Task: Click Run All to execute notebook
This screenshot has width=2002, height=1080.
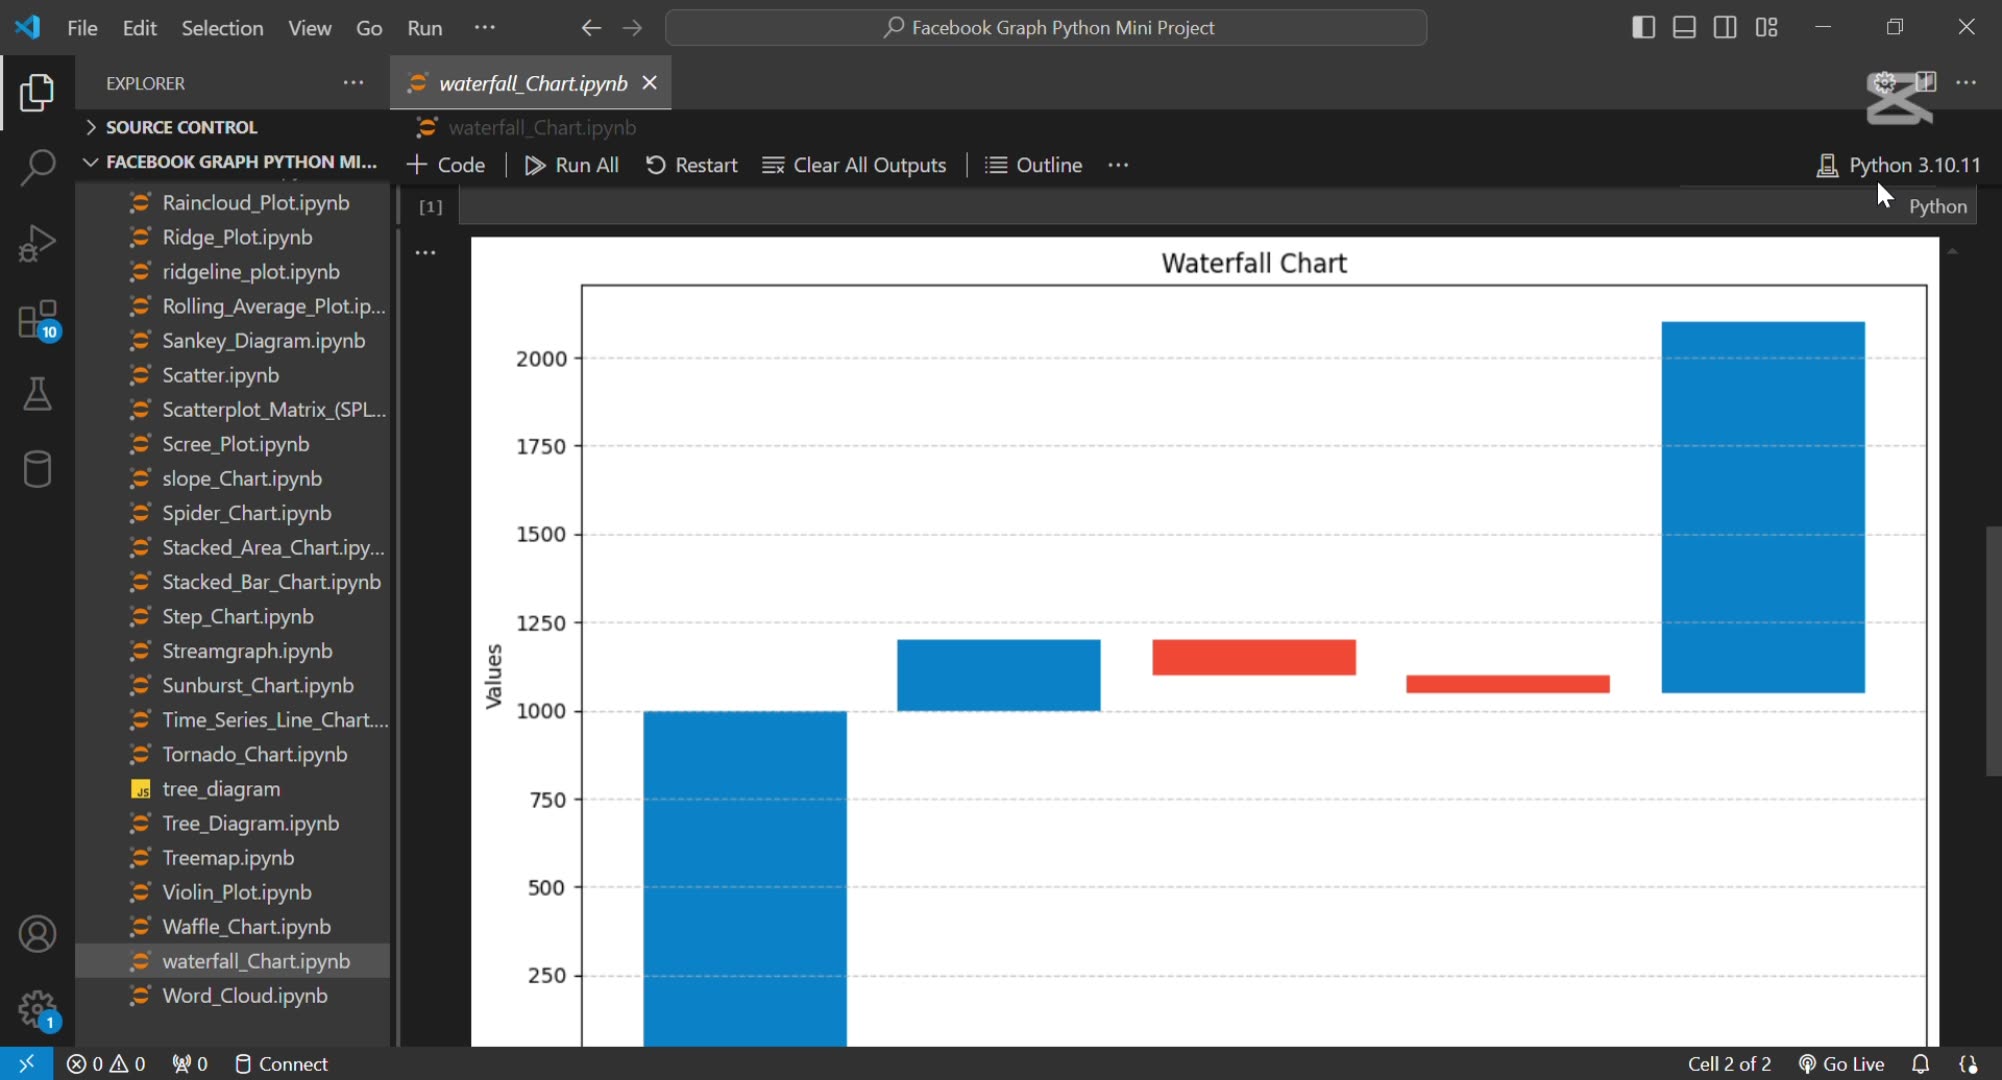Action: [571, 165]
